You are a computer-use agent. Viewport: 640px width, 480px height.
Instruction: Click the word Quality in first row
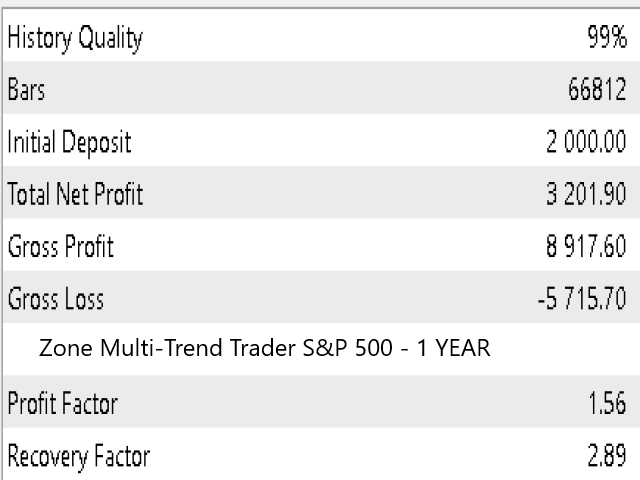click(x=110, y=39)
